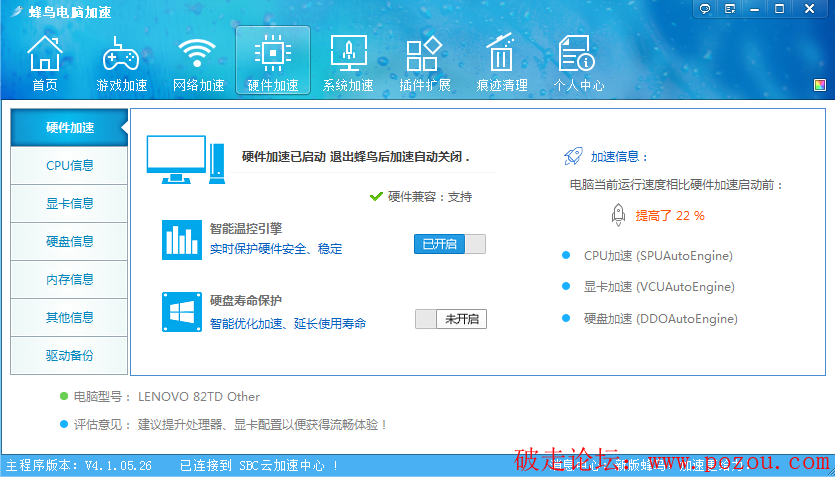
Task: Click 评估意见 recommendation text
Action: [230, 425]
